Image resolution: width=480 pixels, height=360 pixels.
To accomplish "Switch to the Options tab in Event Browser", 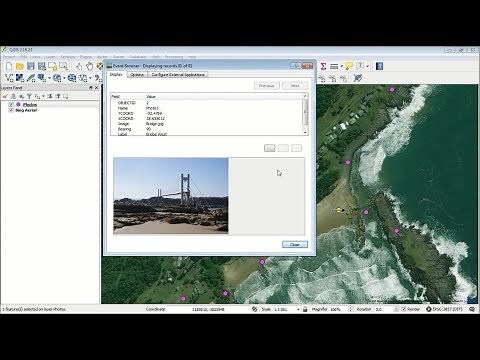I will [137, 75].
